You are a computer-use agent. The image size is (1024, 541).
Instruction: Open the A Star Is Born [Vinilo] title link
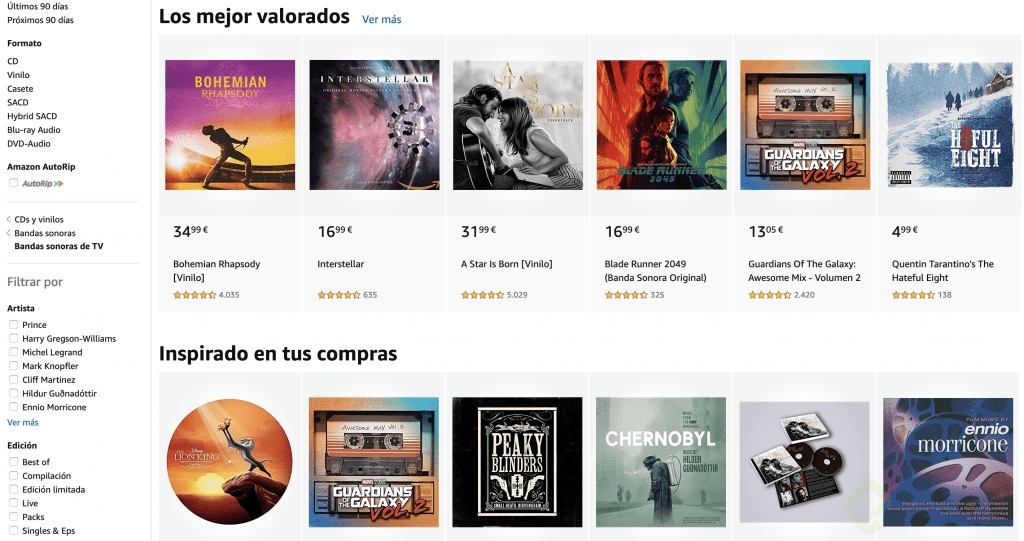point(507,264)
